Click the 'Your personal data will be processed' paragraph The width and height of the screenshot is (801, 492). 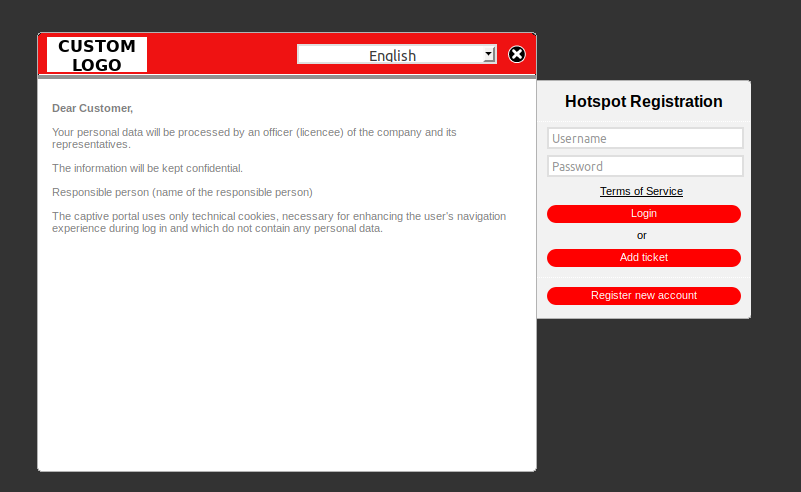pyautogui.click(x=254, y=138)
